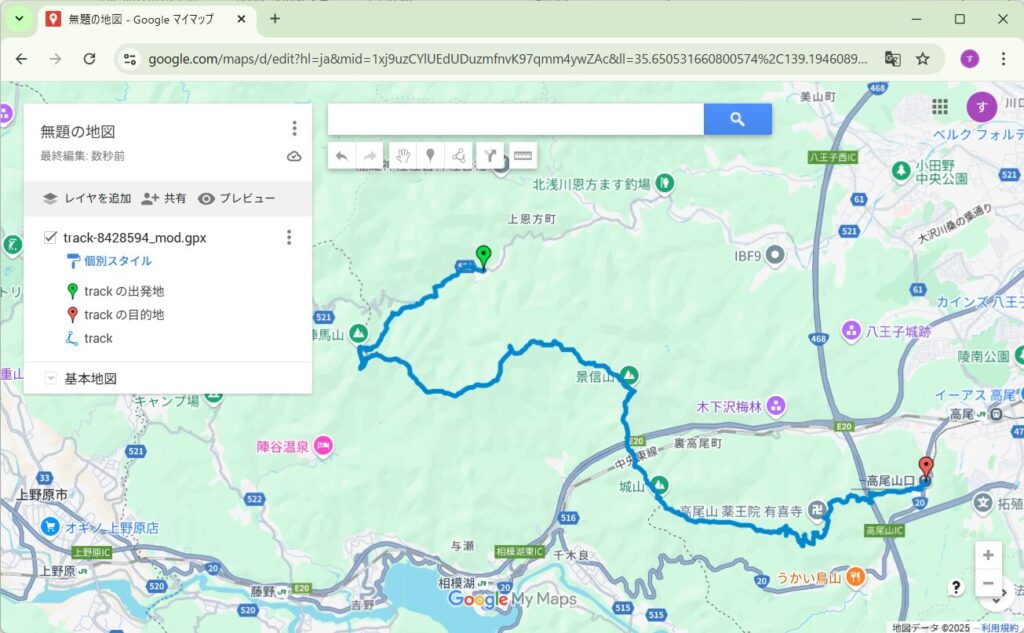Uncheck the track-8428594_mod.gpx layer checkbox
The image size is (1024, 633).
[x=50, y=237]
